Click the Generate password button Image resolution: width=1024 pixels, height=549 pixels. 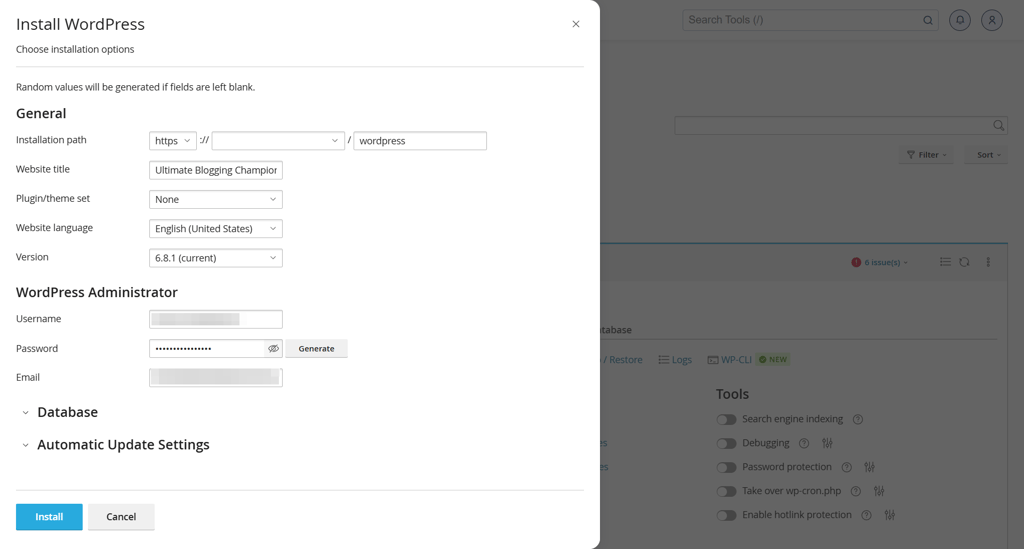[316, 349]
